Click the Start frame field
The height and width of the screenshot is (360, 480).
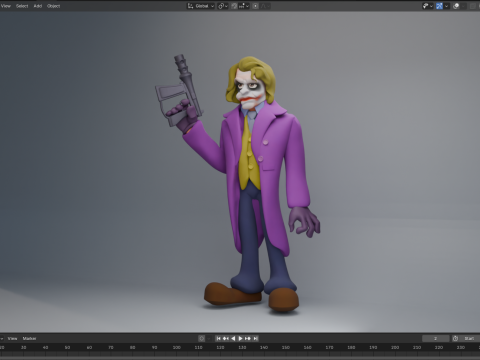tap(470, 338)
